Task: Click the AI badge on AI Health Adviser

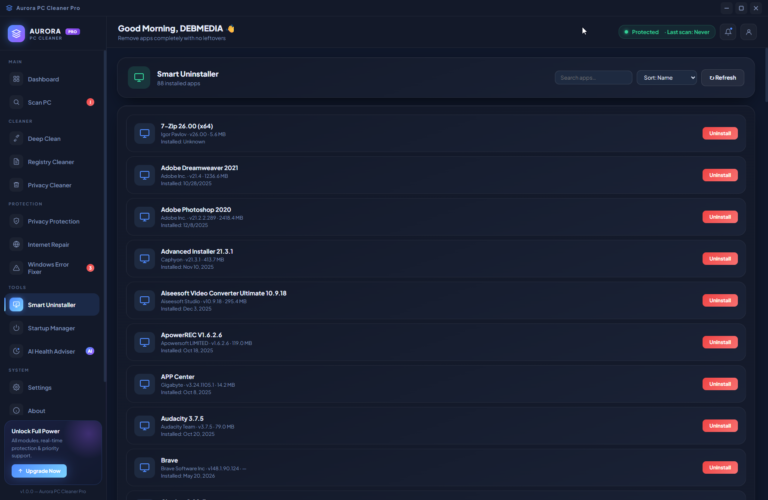Action: (90, 351)
